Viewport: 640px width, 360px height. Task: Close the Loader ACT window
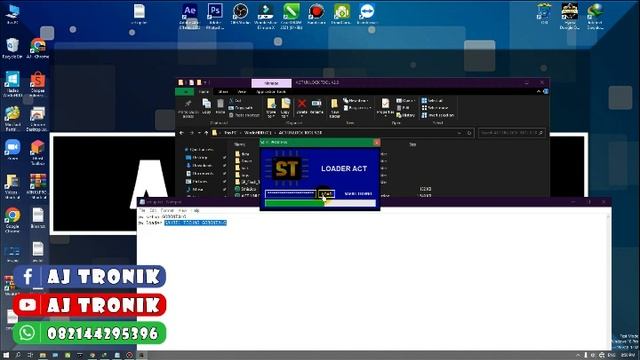pos(377,142)
